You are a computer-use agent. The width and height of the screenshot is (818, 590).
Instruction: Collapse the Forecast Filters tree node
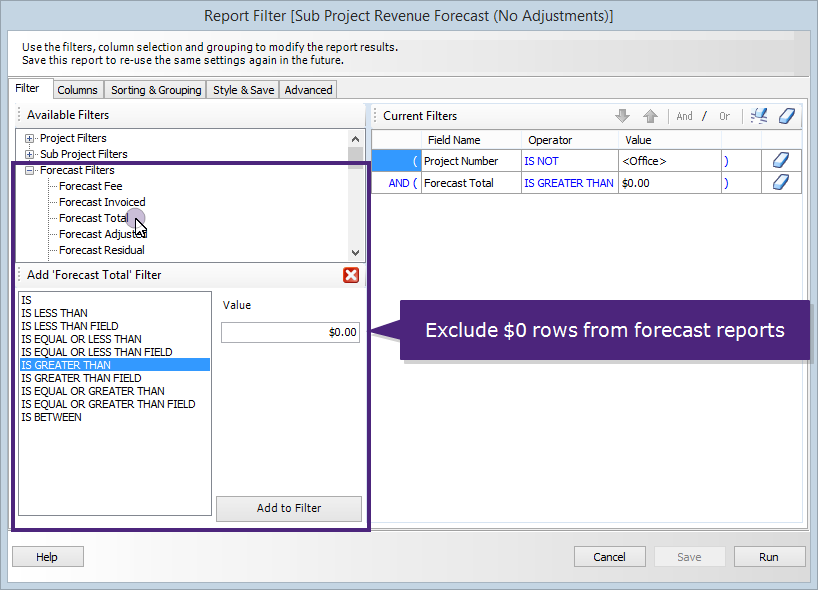[30, 170]
